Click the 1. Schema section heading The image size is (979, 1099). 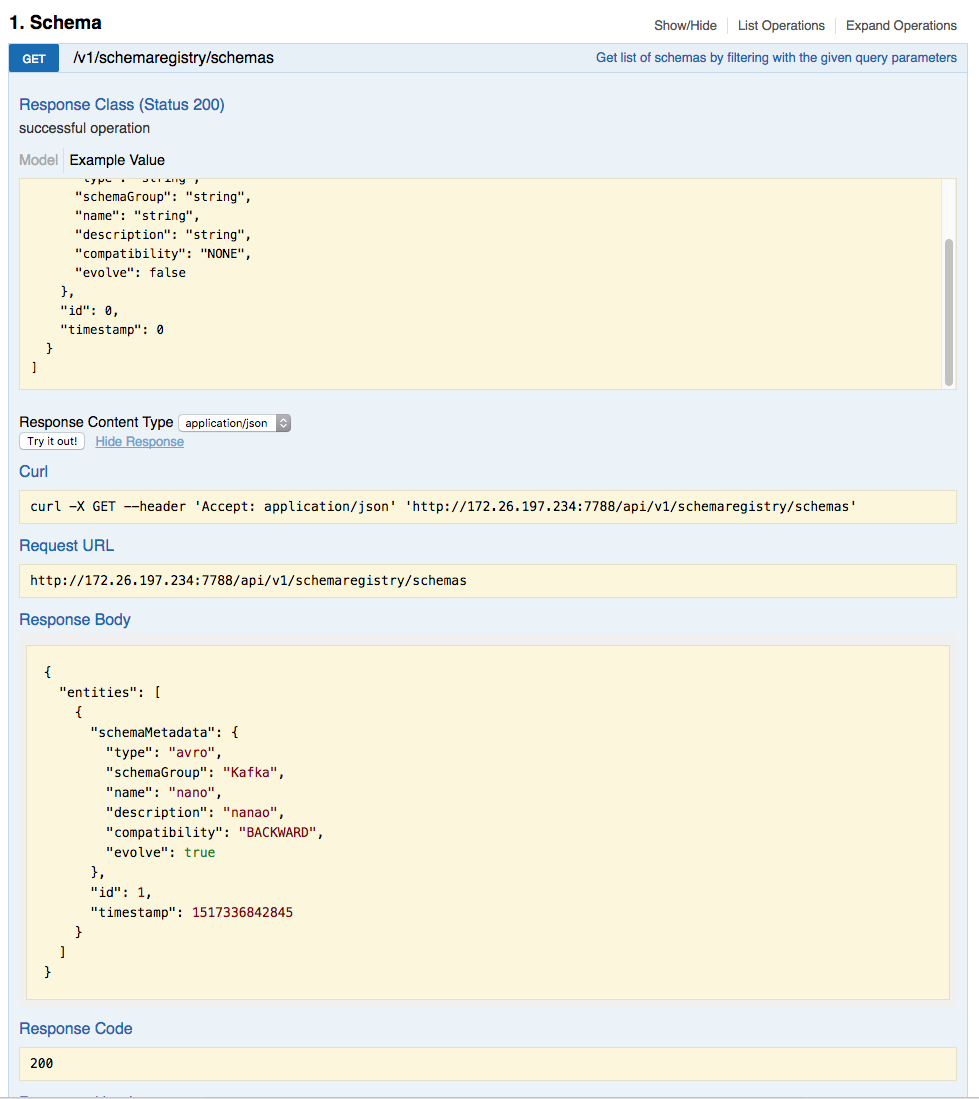click(55, 22)
